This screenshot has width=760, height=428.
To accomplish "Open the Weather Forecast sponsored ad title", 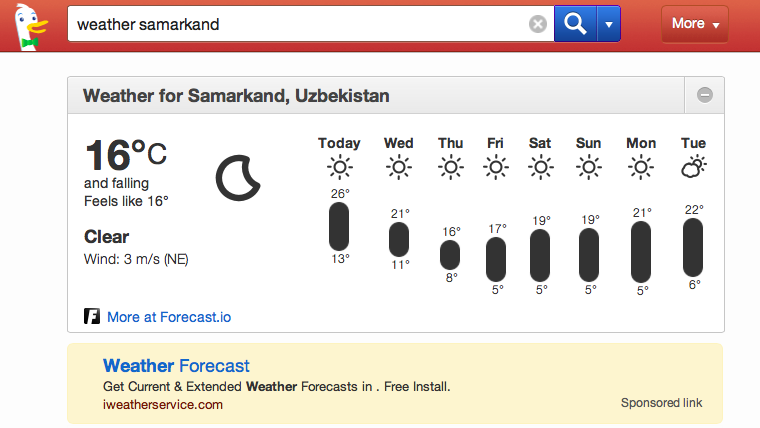I will 176,366.
